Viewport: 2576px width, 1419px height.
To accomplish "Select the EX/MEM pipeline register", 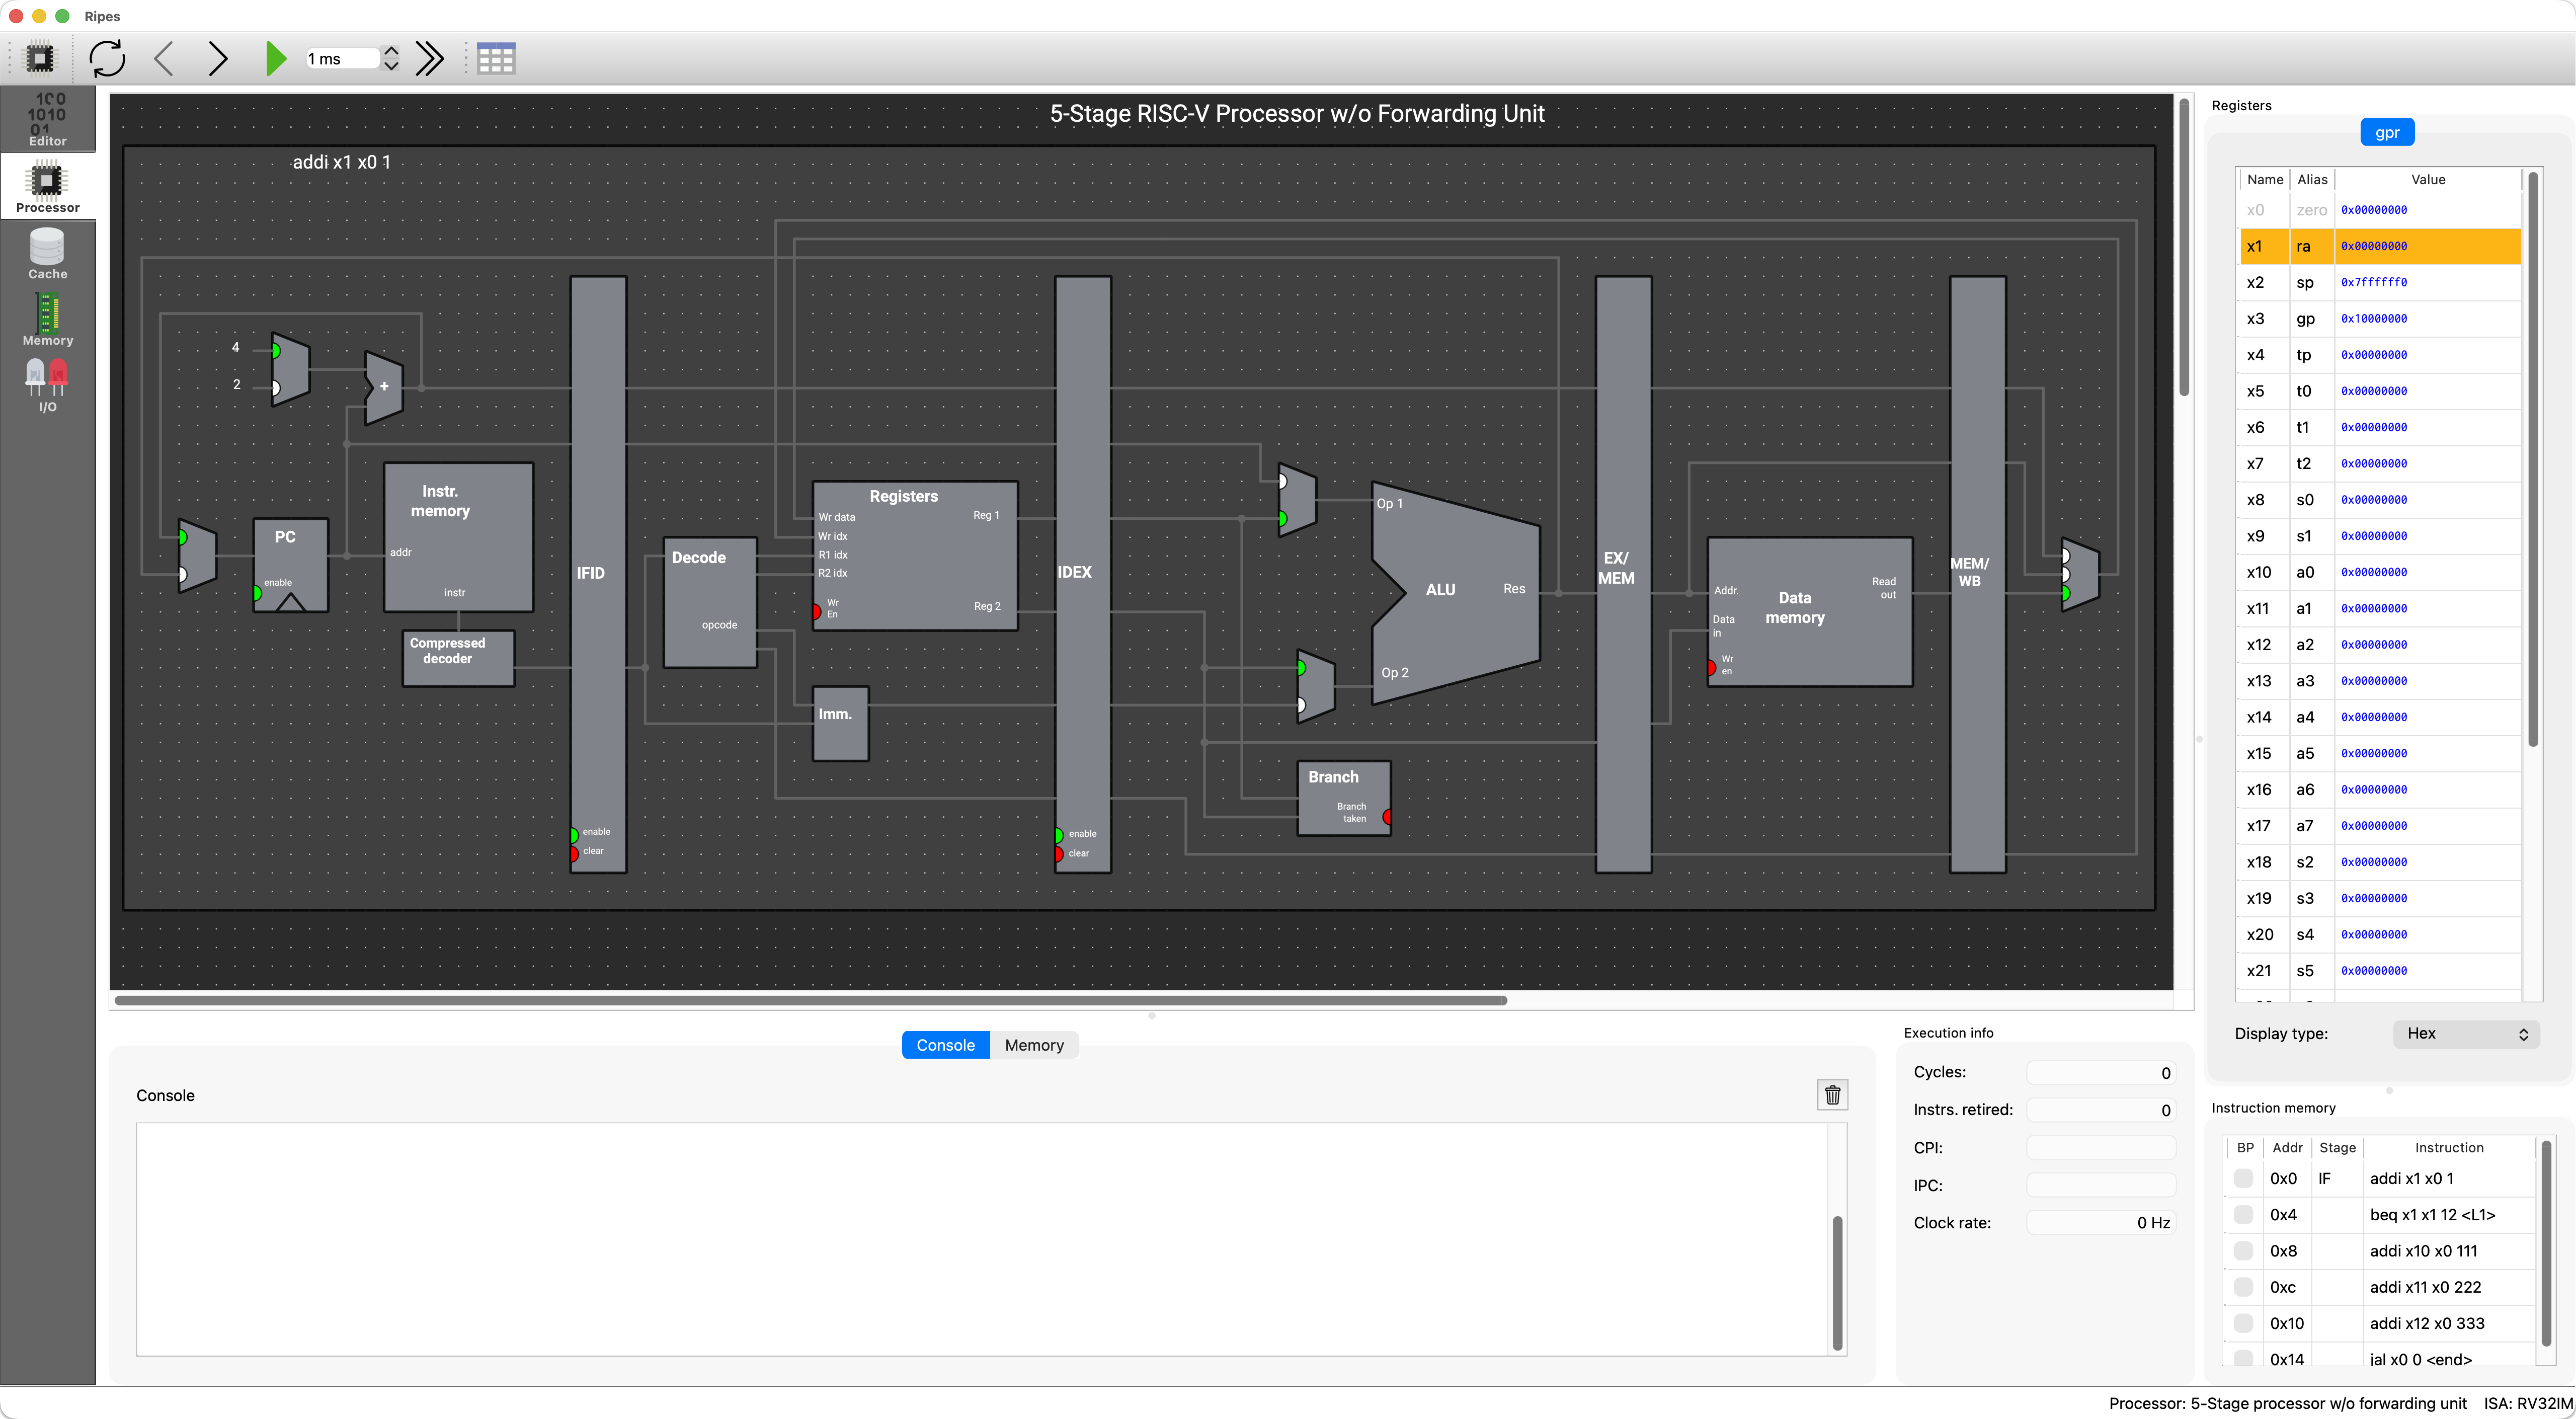I will (x=1623, y=574).
